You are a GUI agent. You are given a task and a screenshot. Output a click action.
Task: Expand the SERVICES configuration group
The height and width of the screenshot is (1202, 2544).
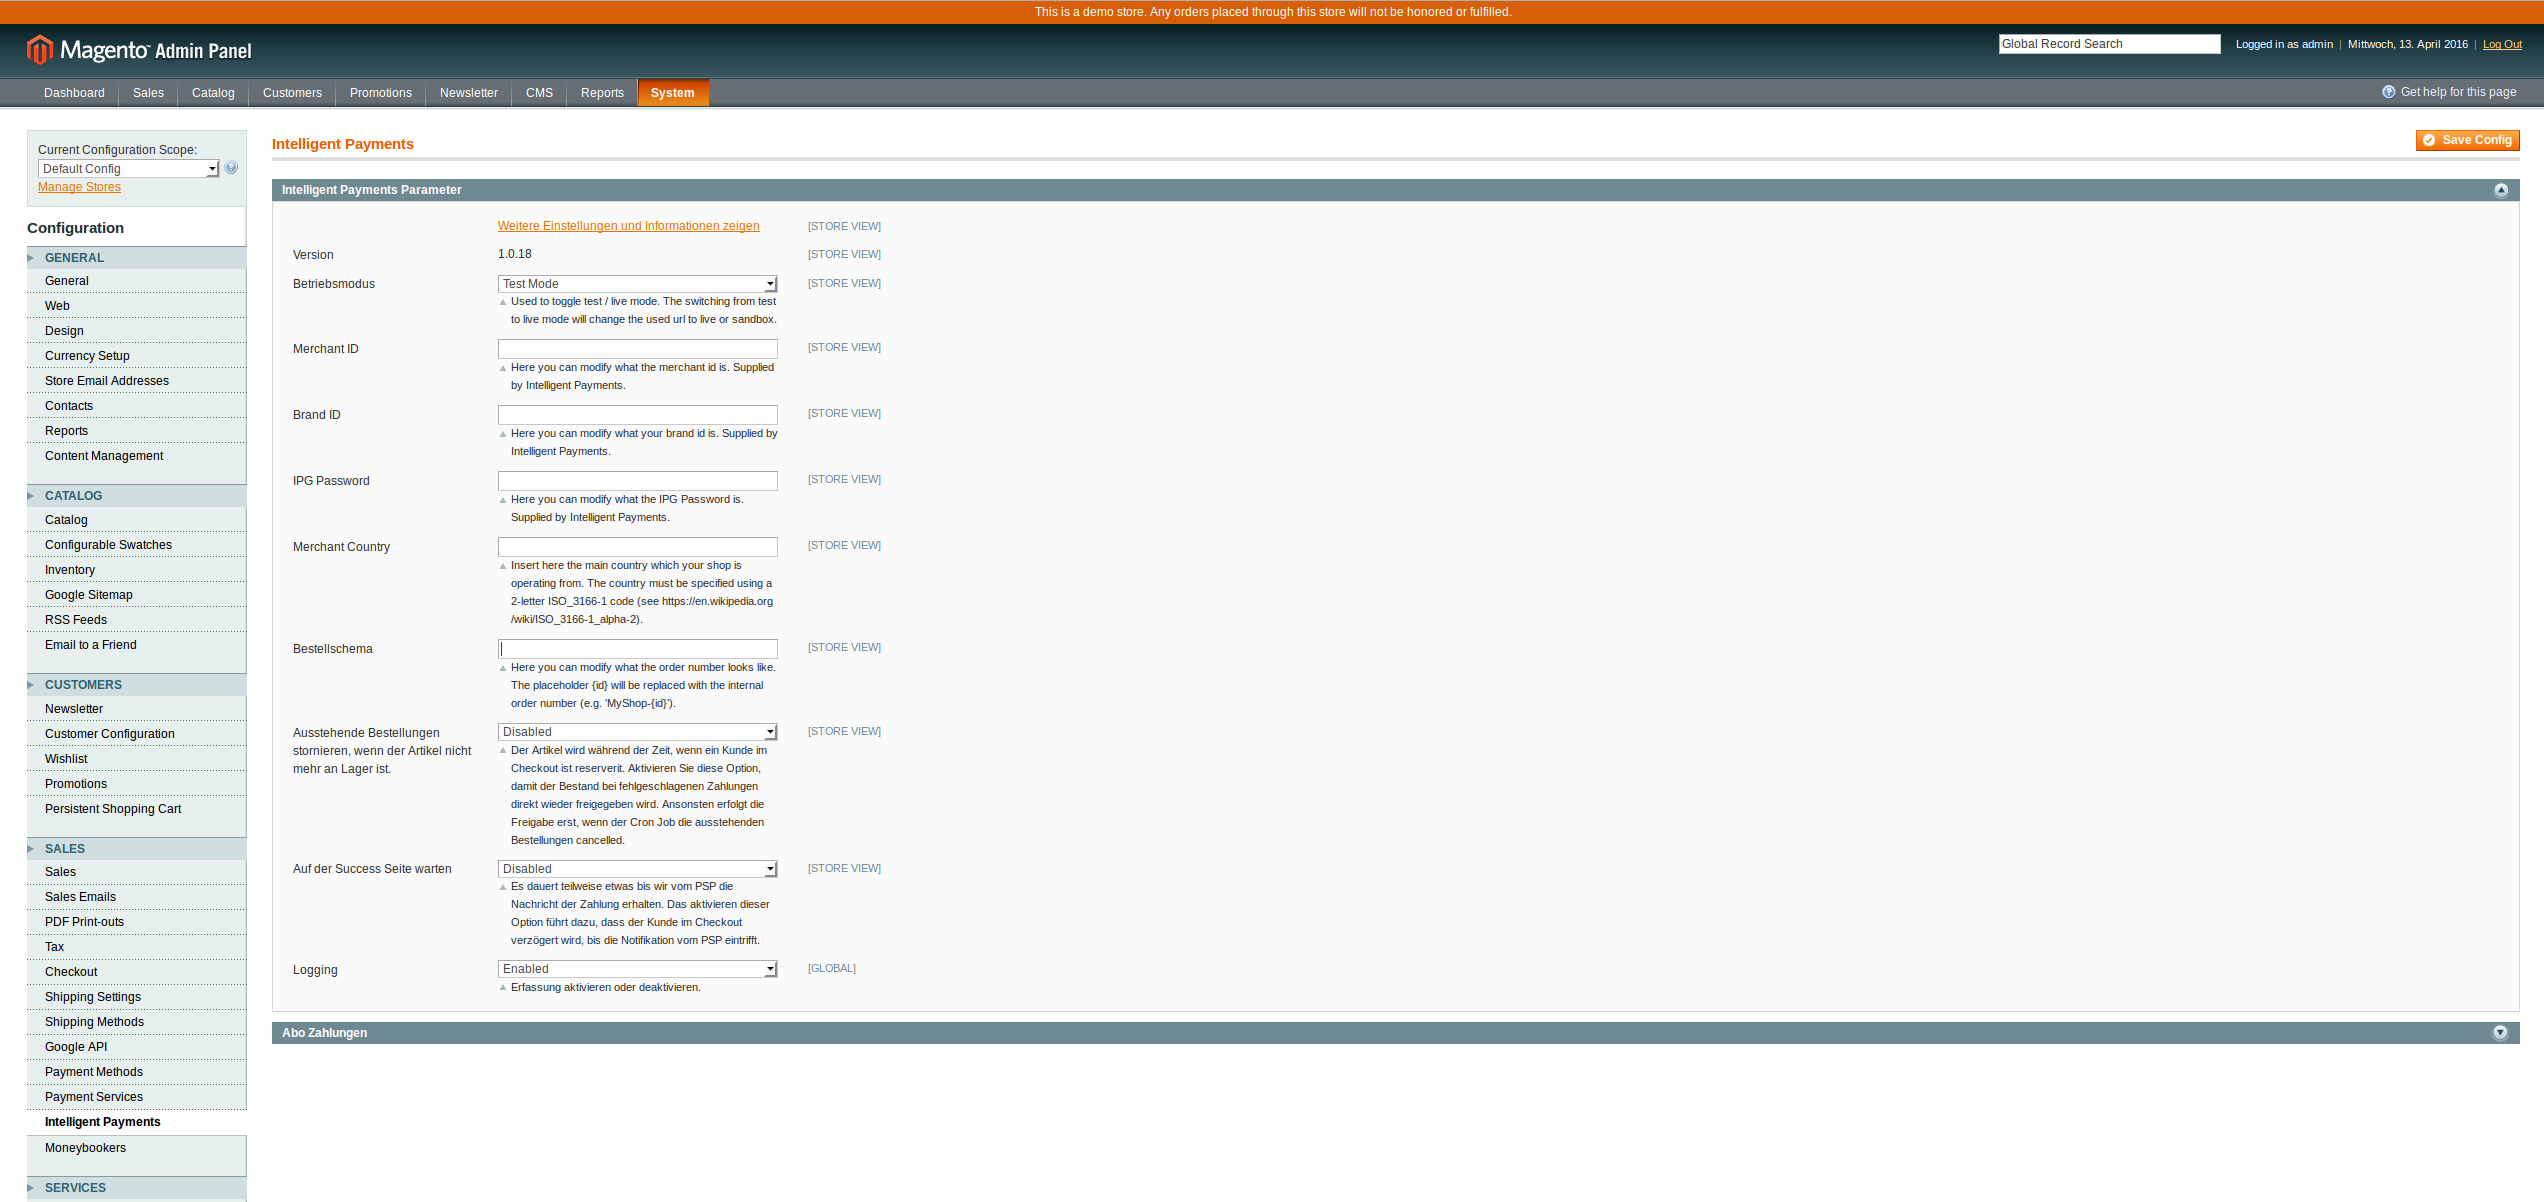pyautogui.click(x=136, y=1188)
